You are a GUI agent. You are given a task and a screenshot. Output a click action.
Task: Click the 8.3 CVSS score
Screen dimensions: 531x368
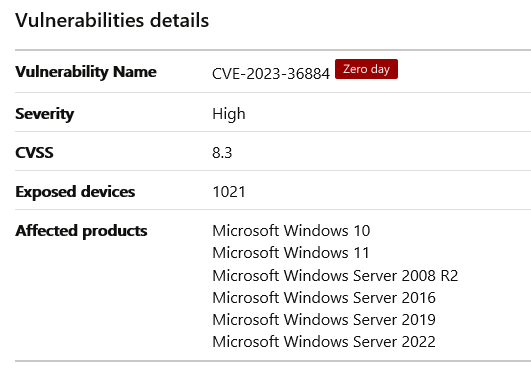point(222,153)
